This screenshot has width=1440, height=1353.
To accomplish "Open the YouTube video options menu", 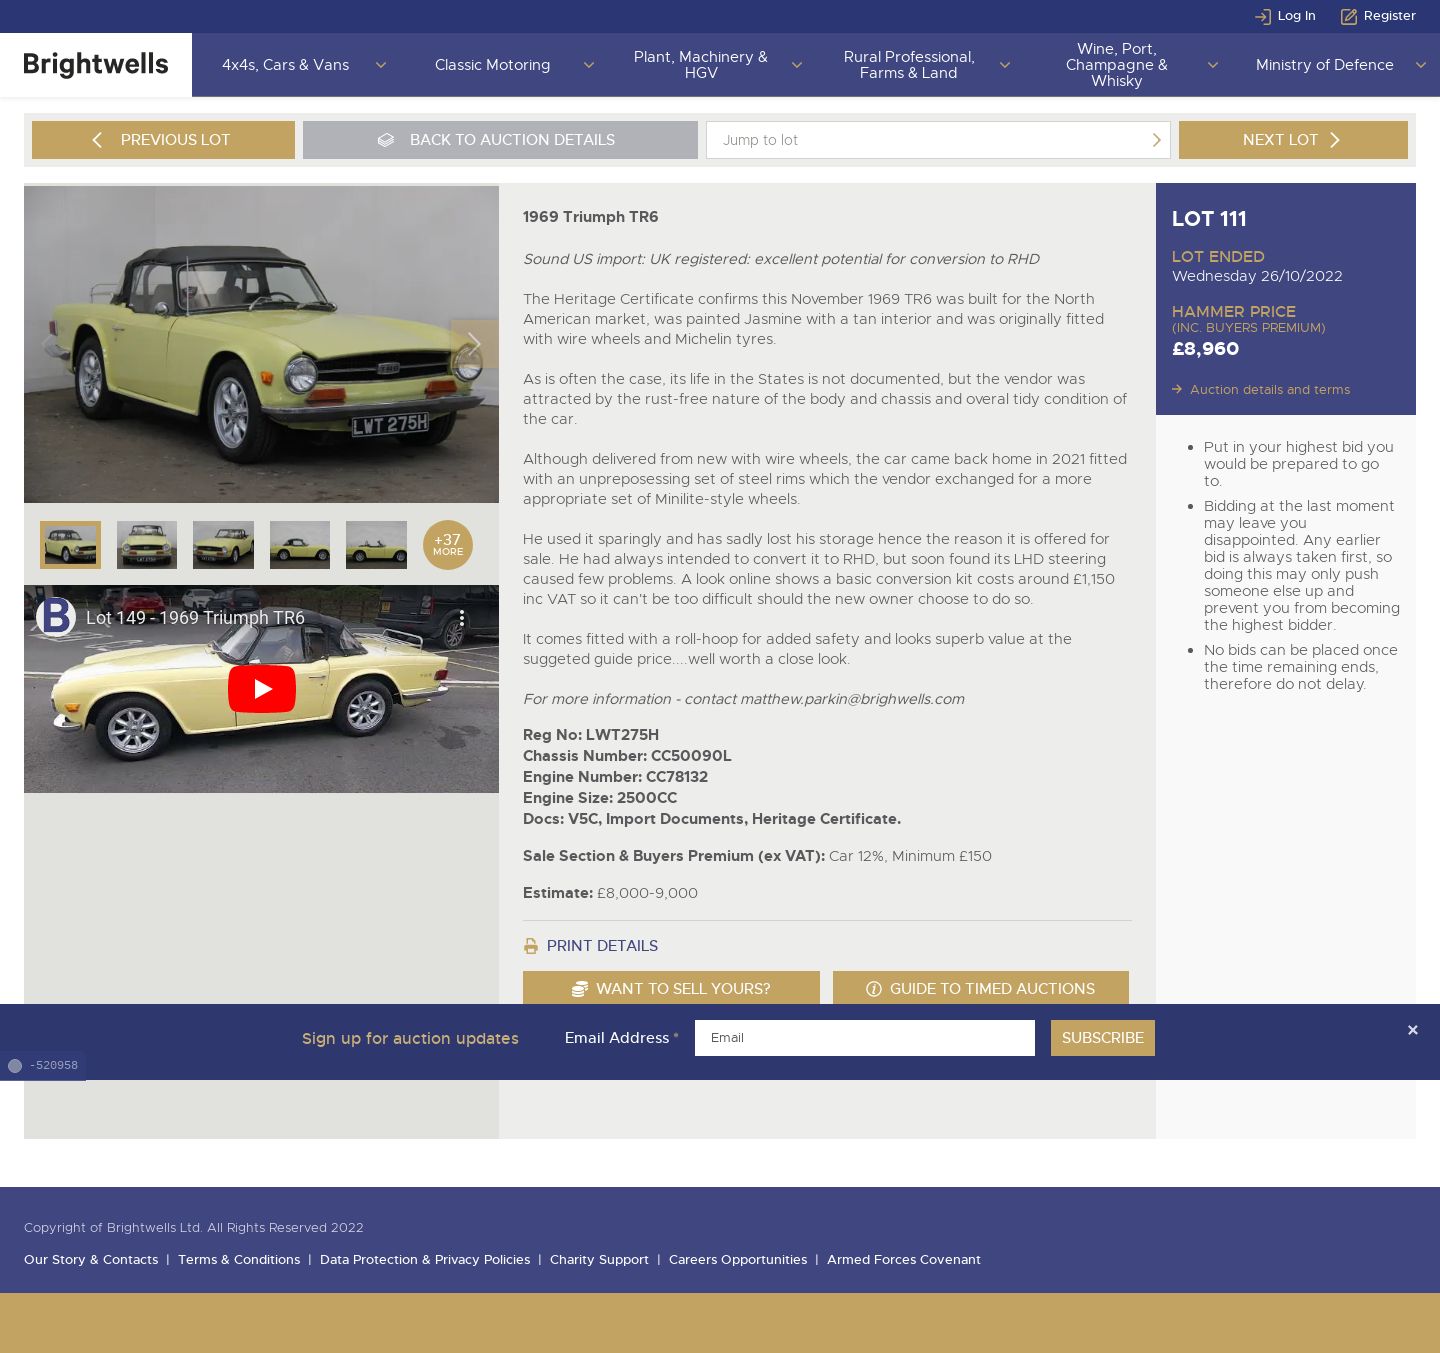I will tap(461, 618).
